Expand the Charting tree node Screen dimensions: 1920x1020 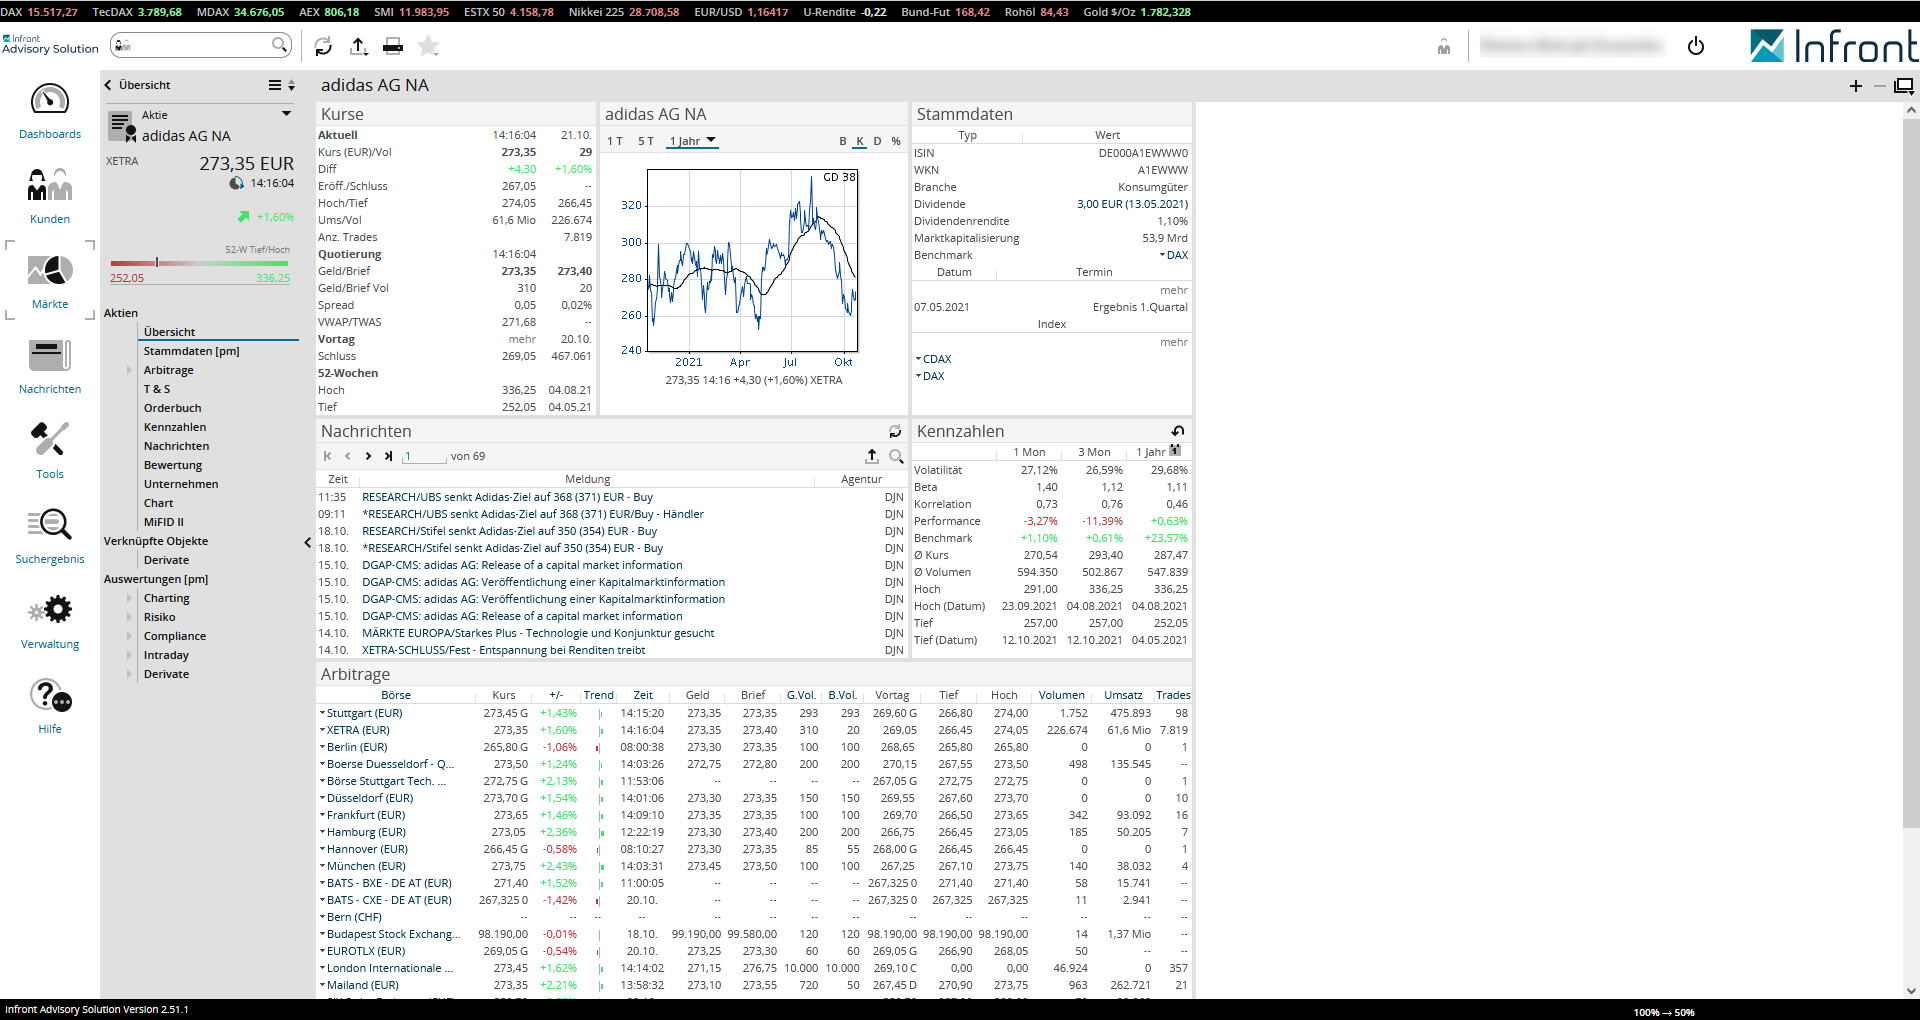coord(130,598)
